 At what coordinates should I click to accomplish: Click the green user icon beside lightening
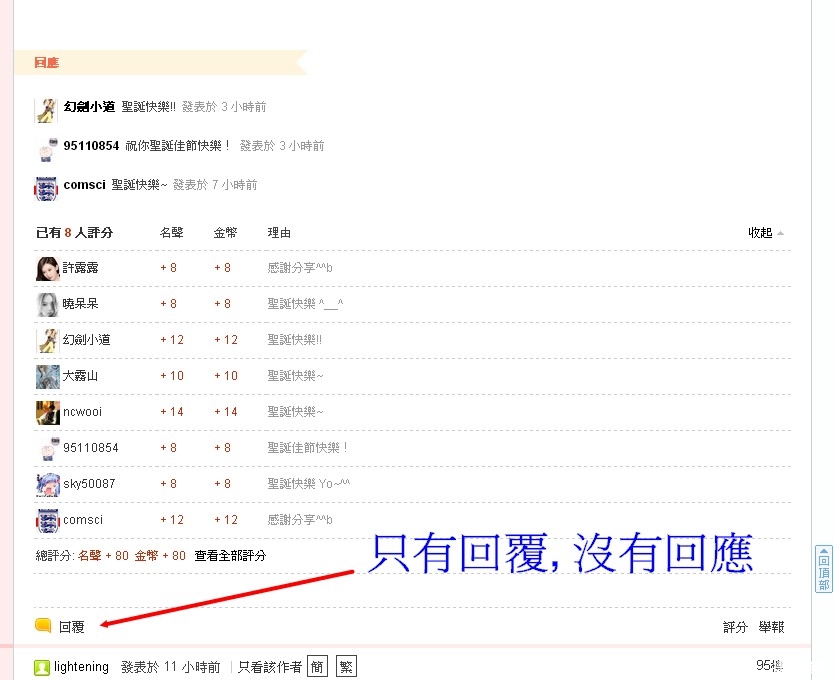(42, 667)
